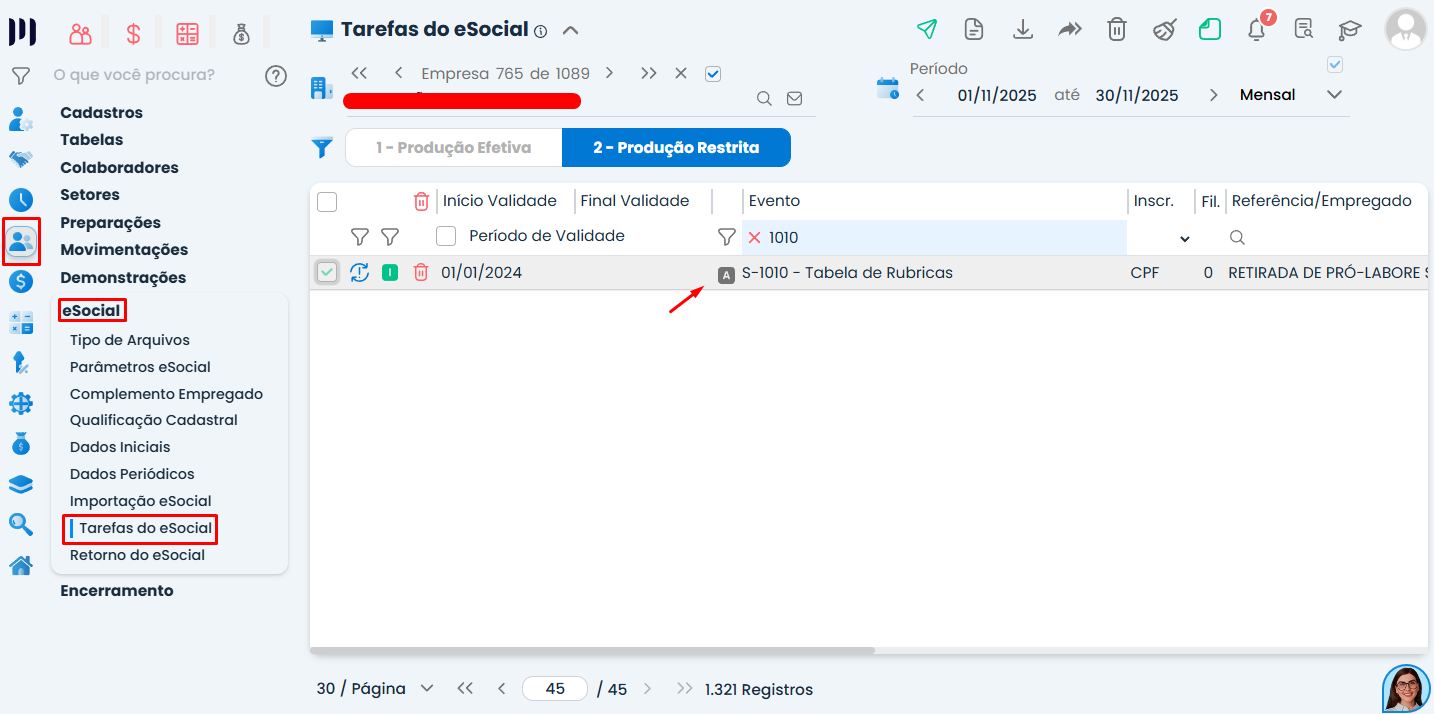Click the envelope icon near company name
Viewport: 1434px width, 714px height.
(795, 98)
